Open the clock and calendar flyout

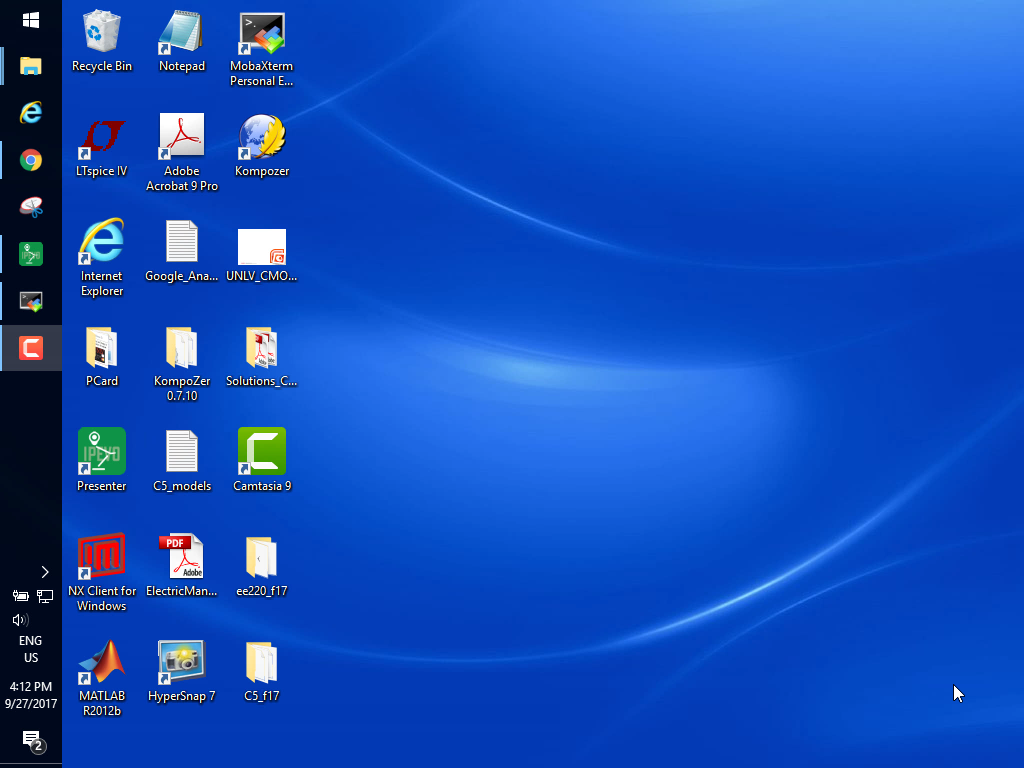(x=31, y=695)
